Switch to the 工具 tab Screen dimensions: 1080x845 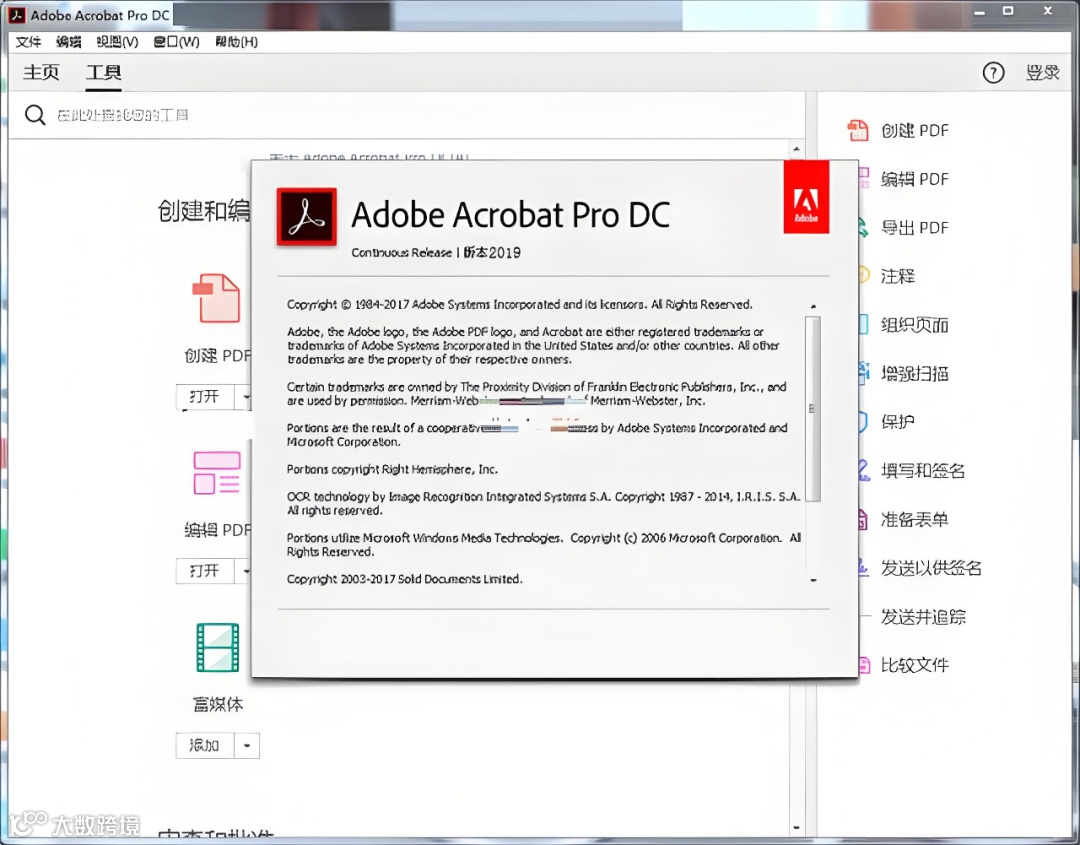click(104, 72)
